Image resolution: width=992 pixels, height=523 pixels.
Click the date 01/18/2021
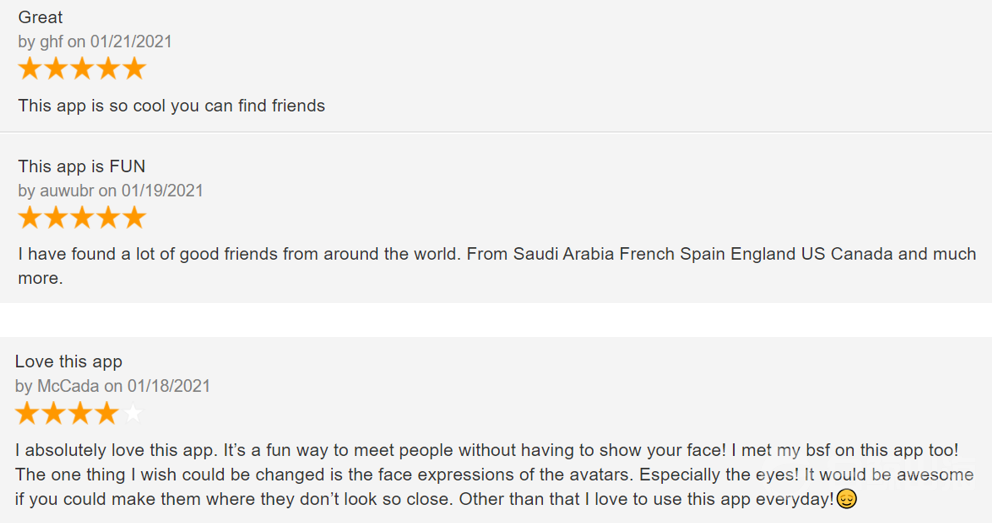169,386
